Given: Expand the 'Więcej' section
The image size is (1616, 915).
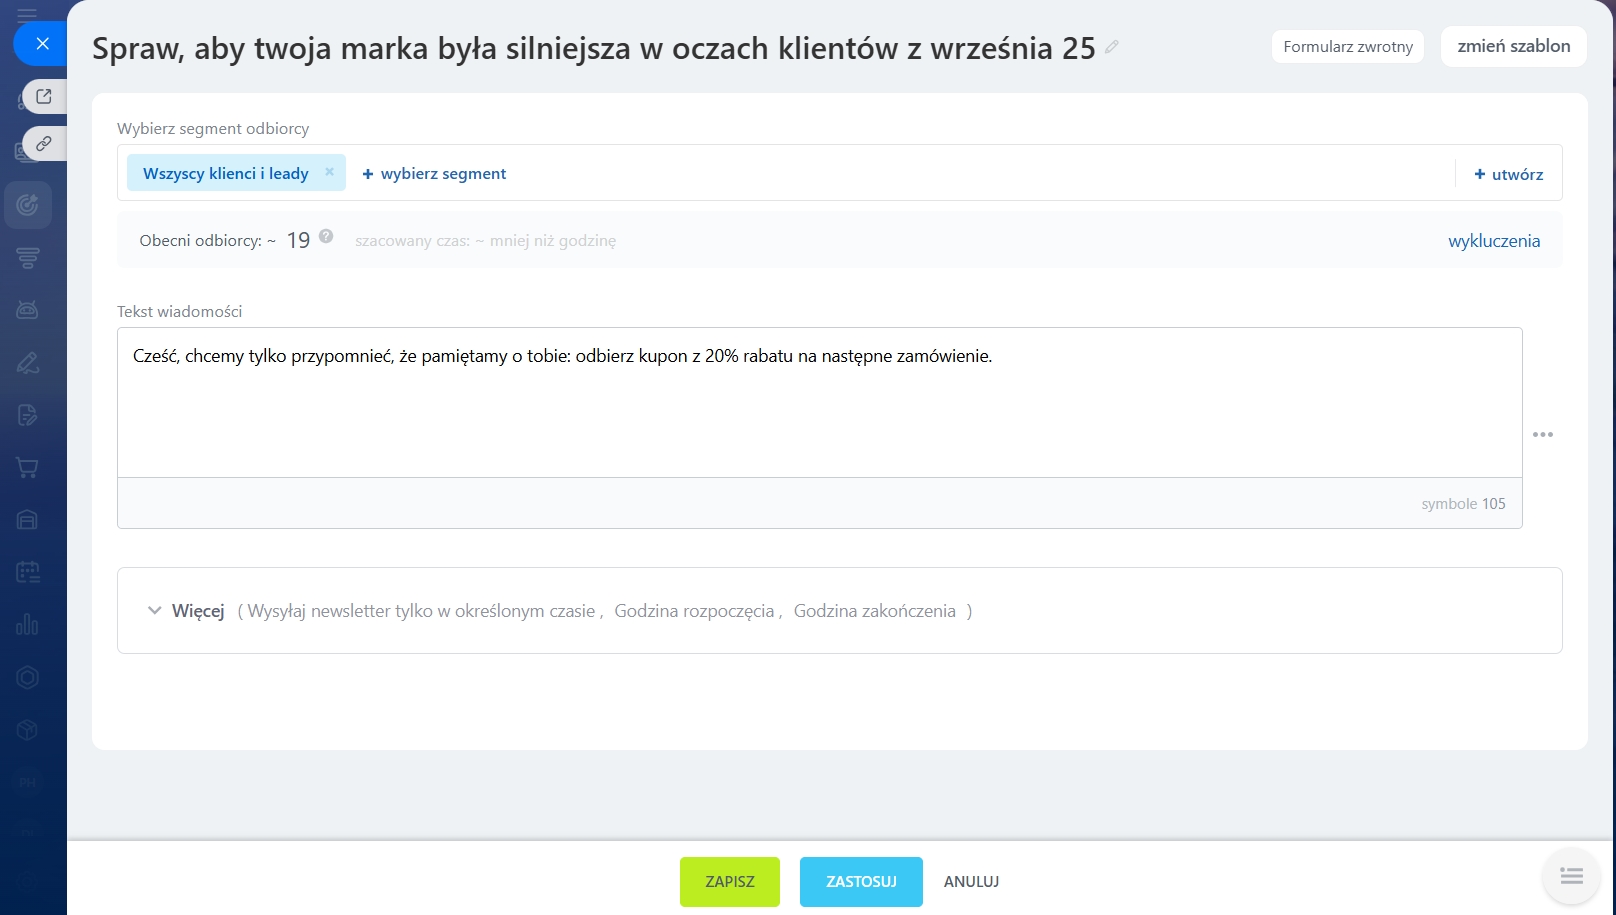Looking at the screenshot, I should 186,611.
